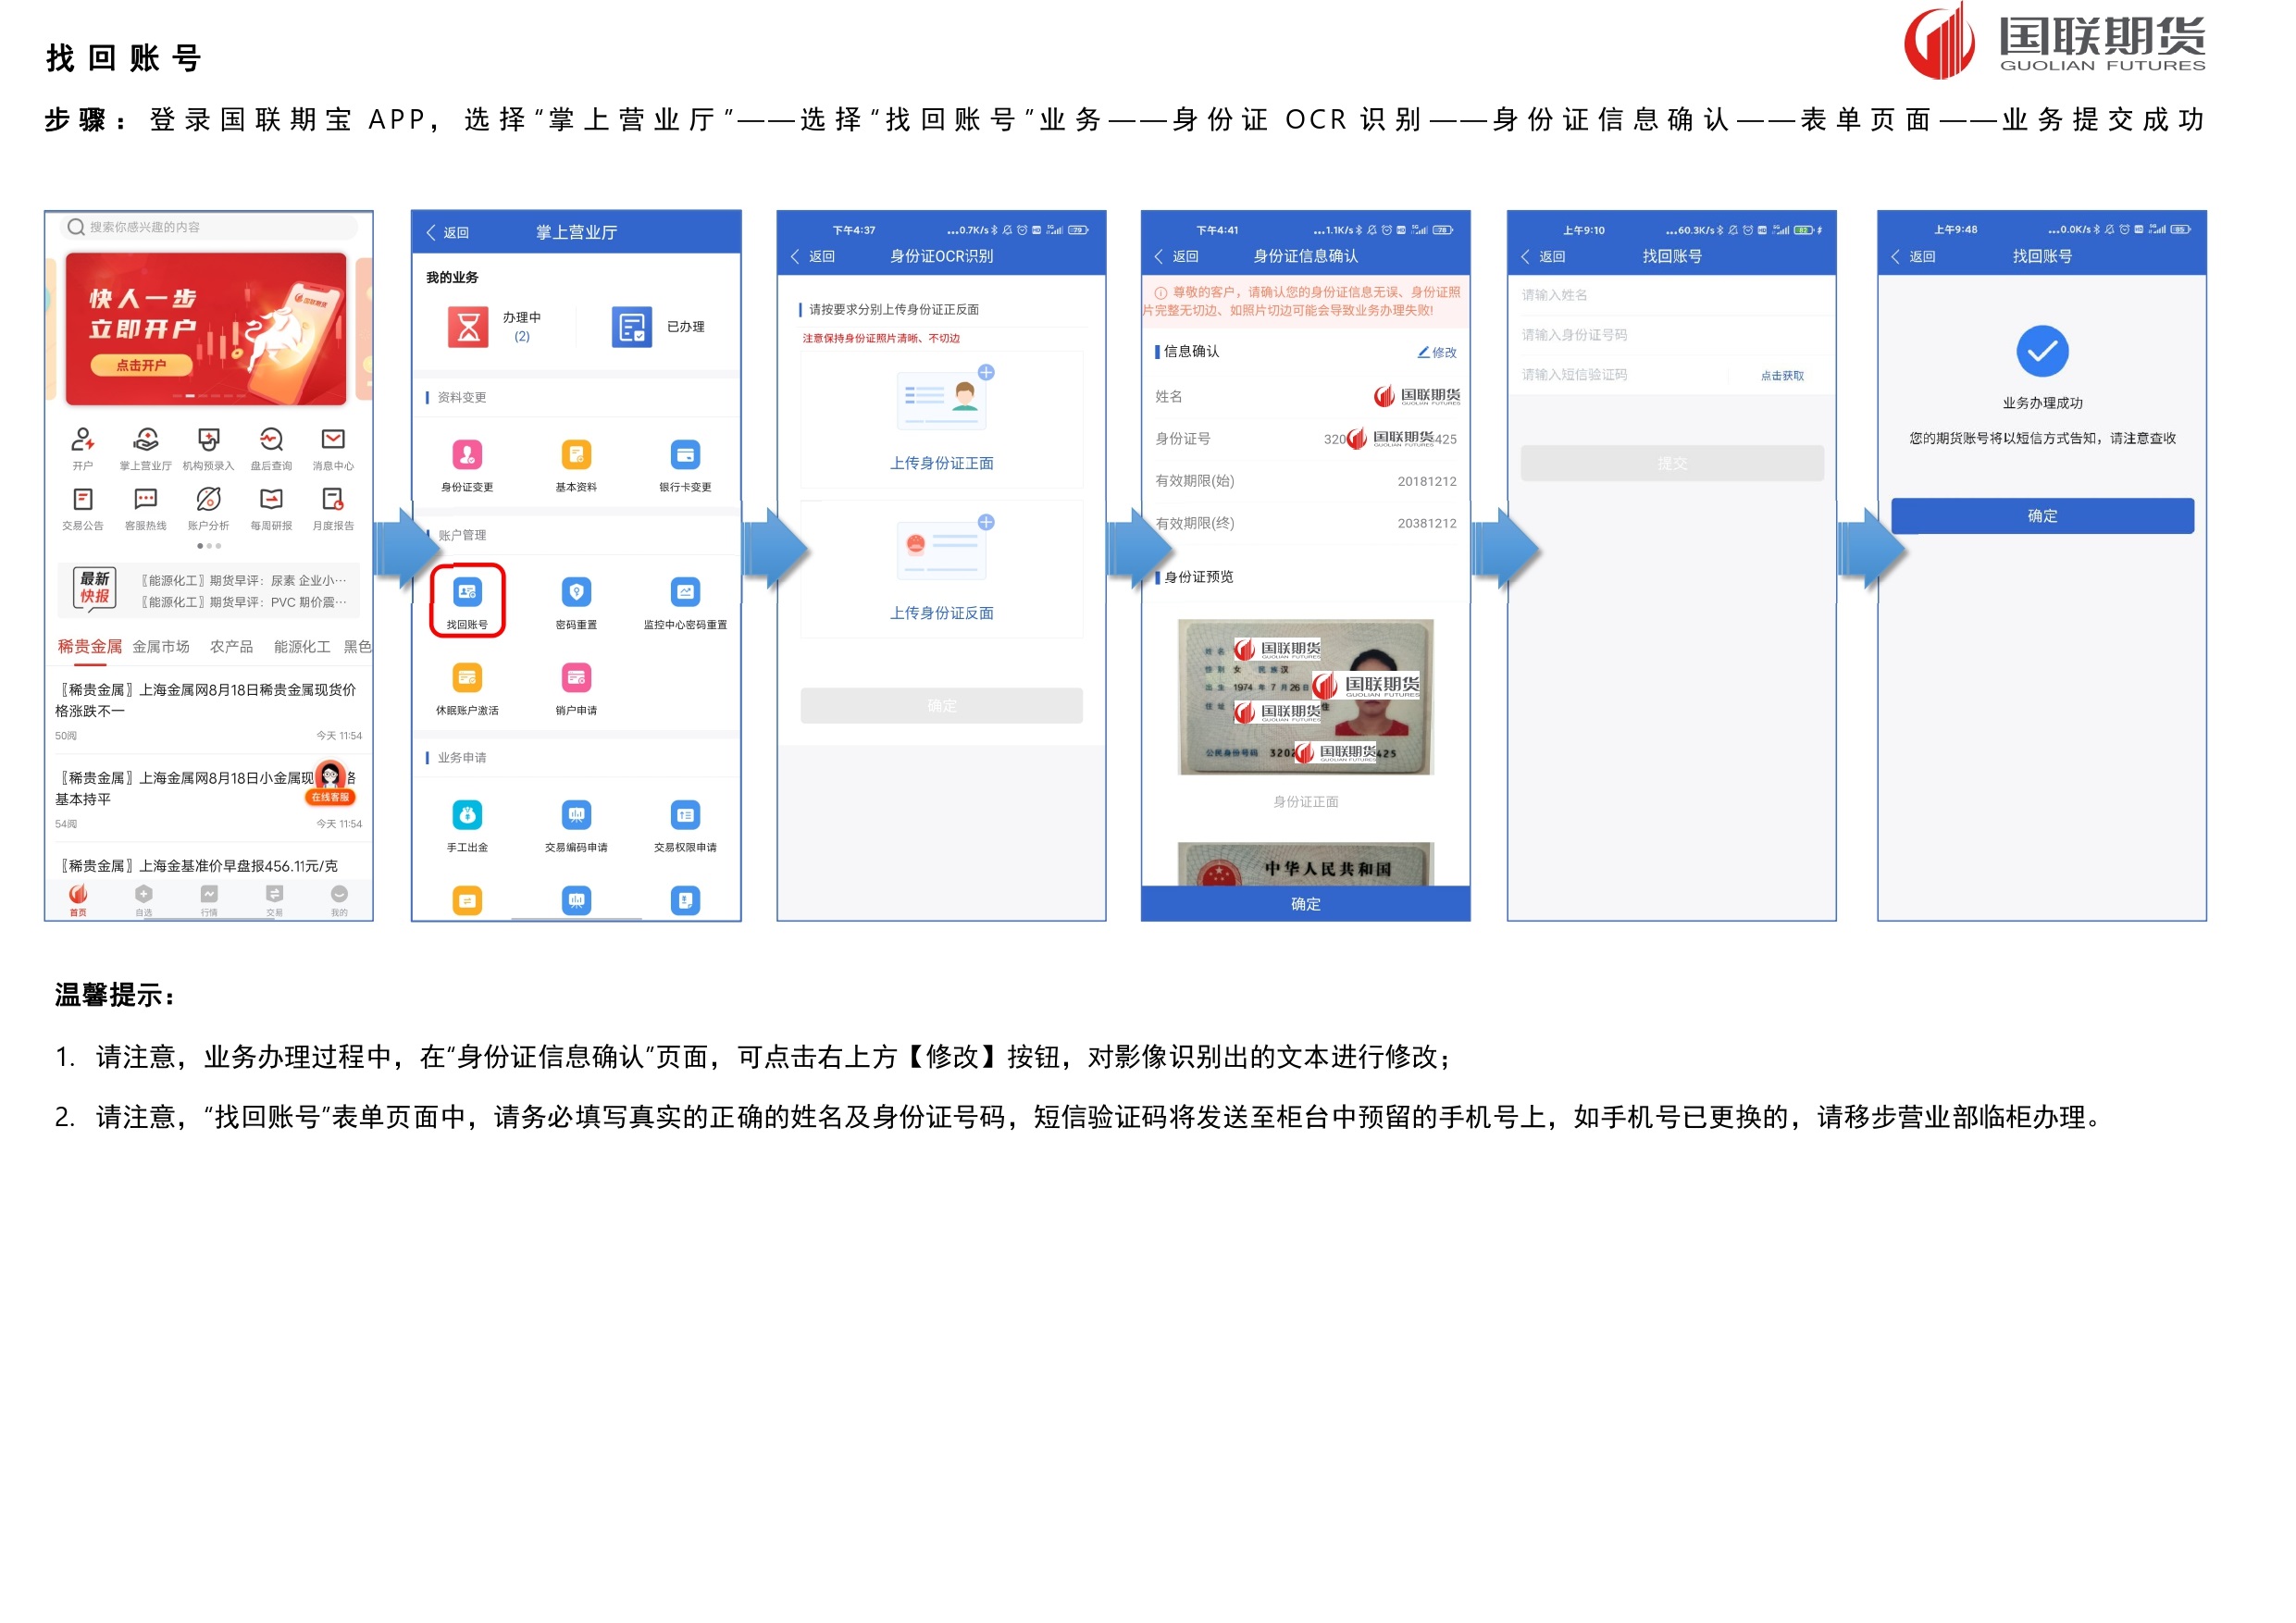Image resolution: width=2296 pixels, height=1623 pixels.
Task: Click the 快人一步 立即开户 banner
Action: pyautogui.click(x=206, y=329)
